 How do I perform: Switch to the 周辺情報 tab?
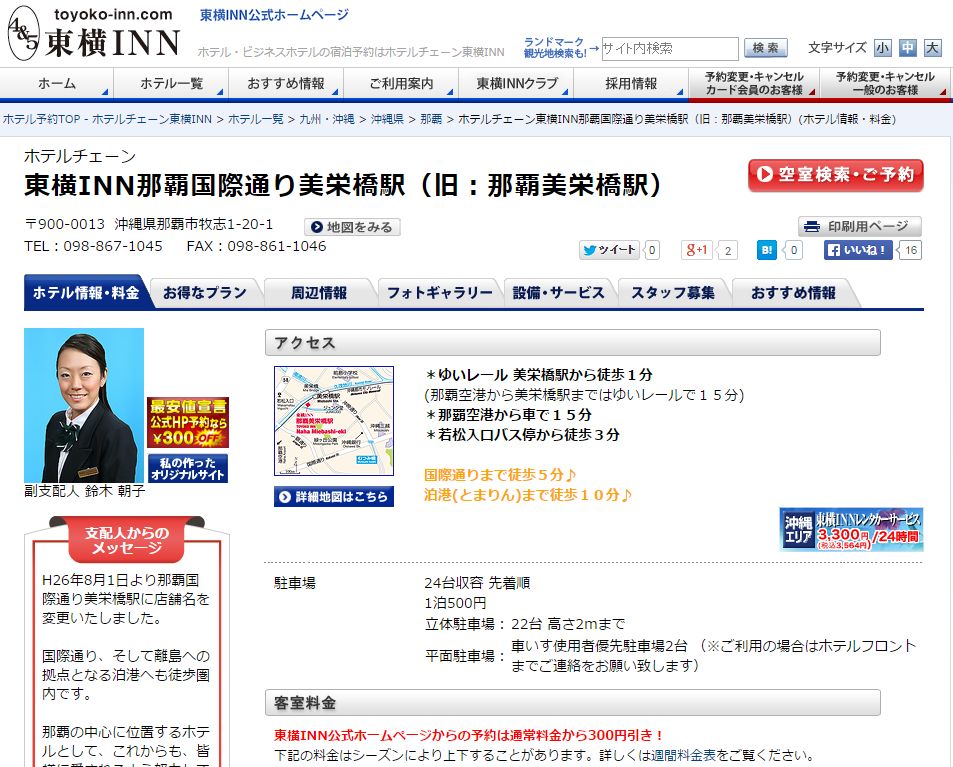(x=318, y=293)
